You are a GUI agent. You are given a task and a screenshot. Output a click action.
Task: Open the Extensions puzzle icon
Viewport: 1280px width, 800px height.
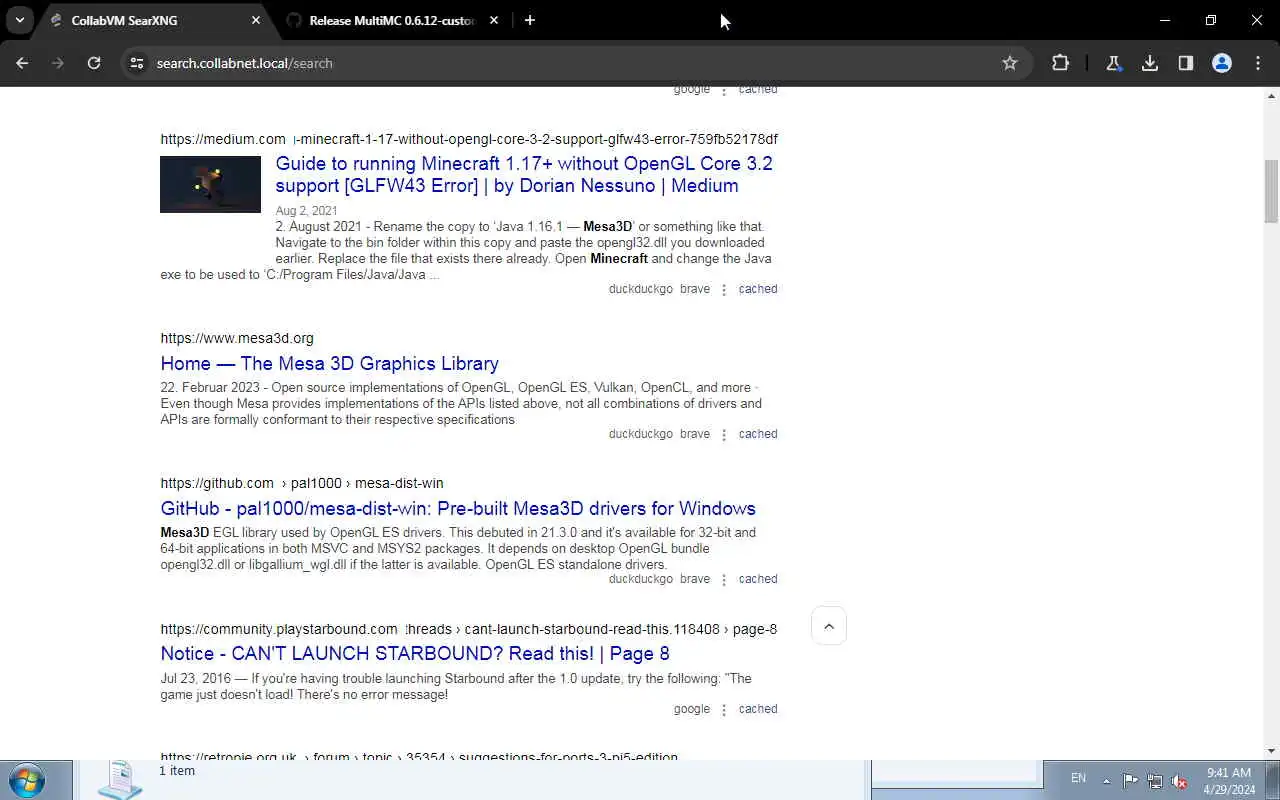(x=1061, y=63)
